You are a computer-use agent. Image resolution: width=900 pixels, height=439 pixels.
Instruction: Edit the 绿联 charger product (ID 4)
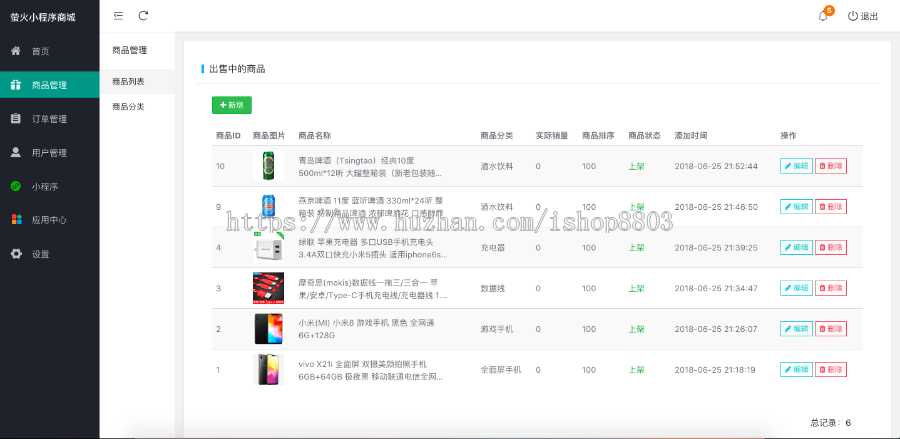(x=796, y=247)
